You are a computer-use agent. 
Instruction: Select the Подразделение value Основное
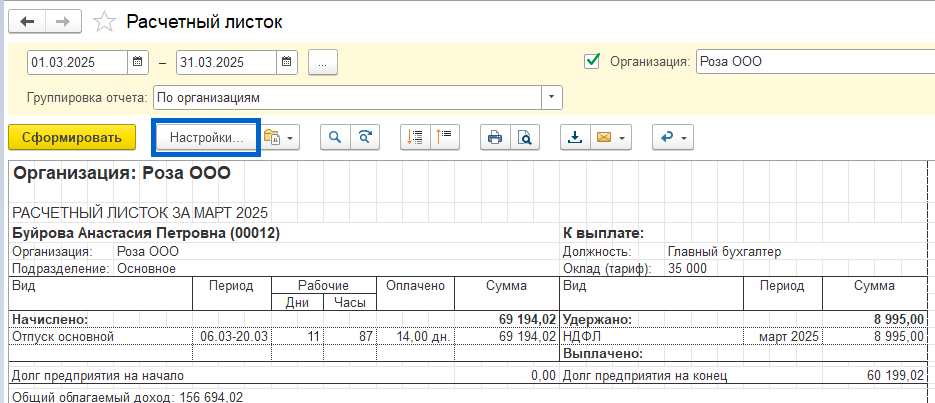coord(147,268)
